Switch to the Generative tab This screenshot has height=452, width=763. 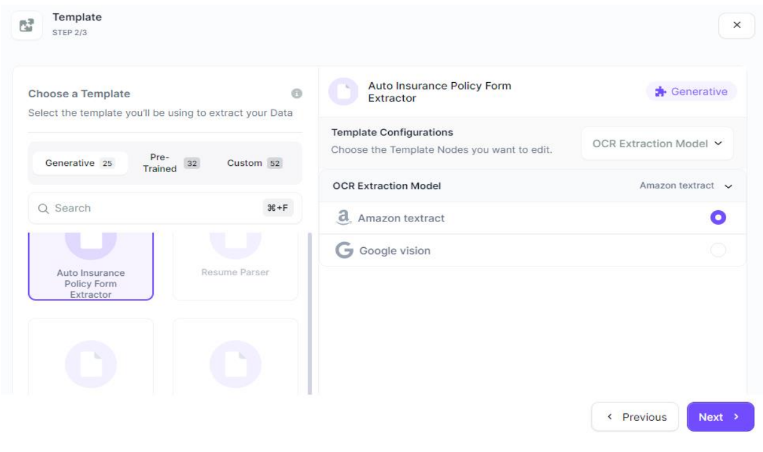[x=79, y=163]
